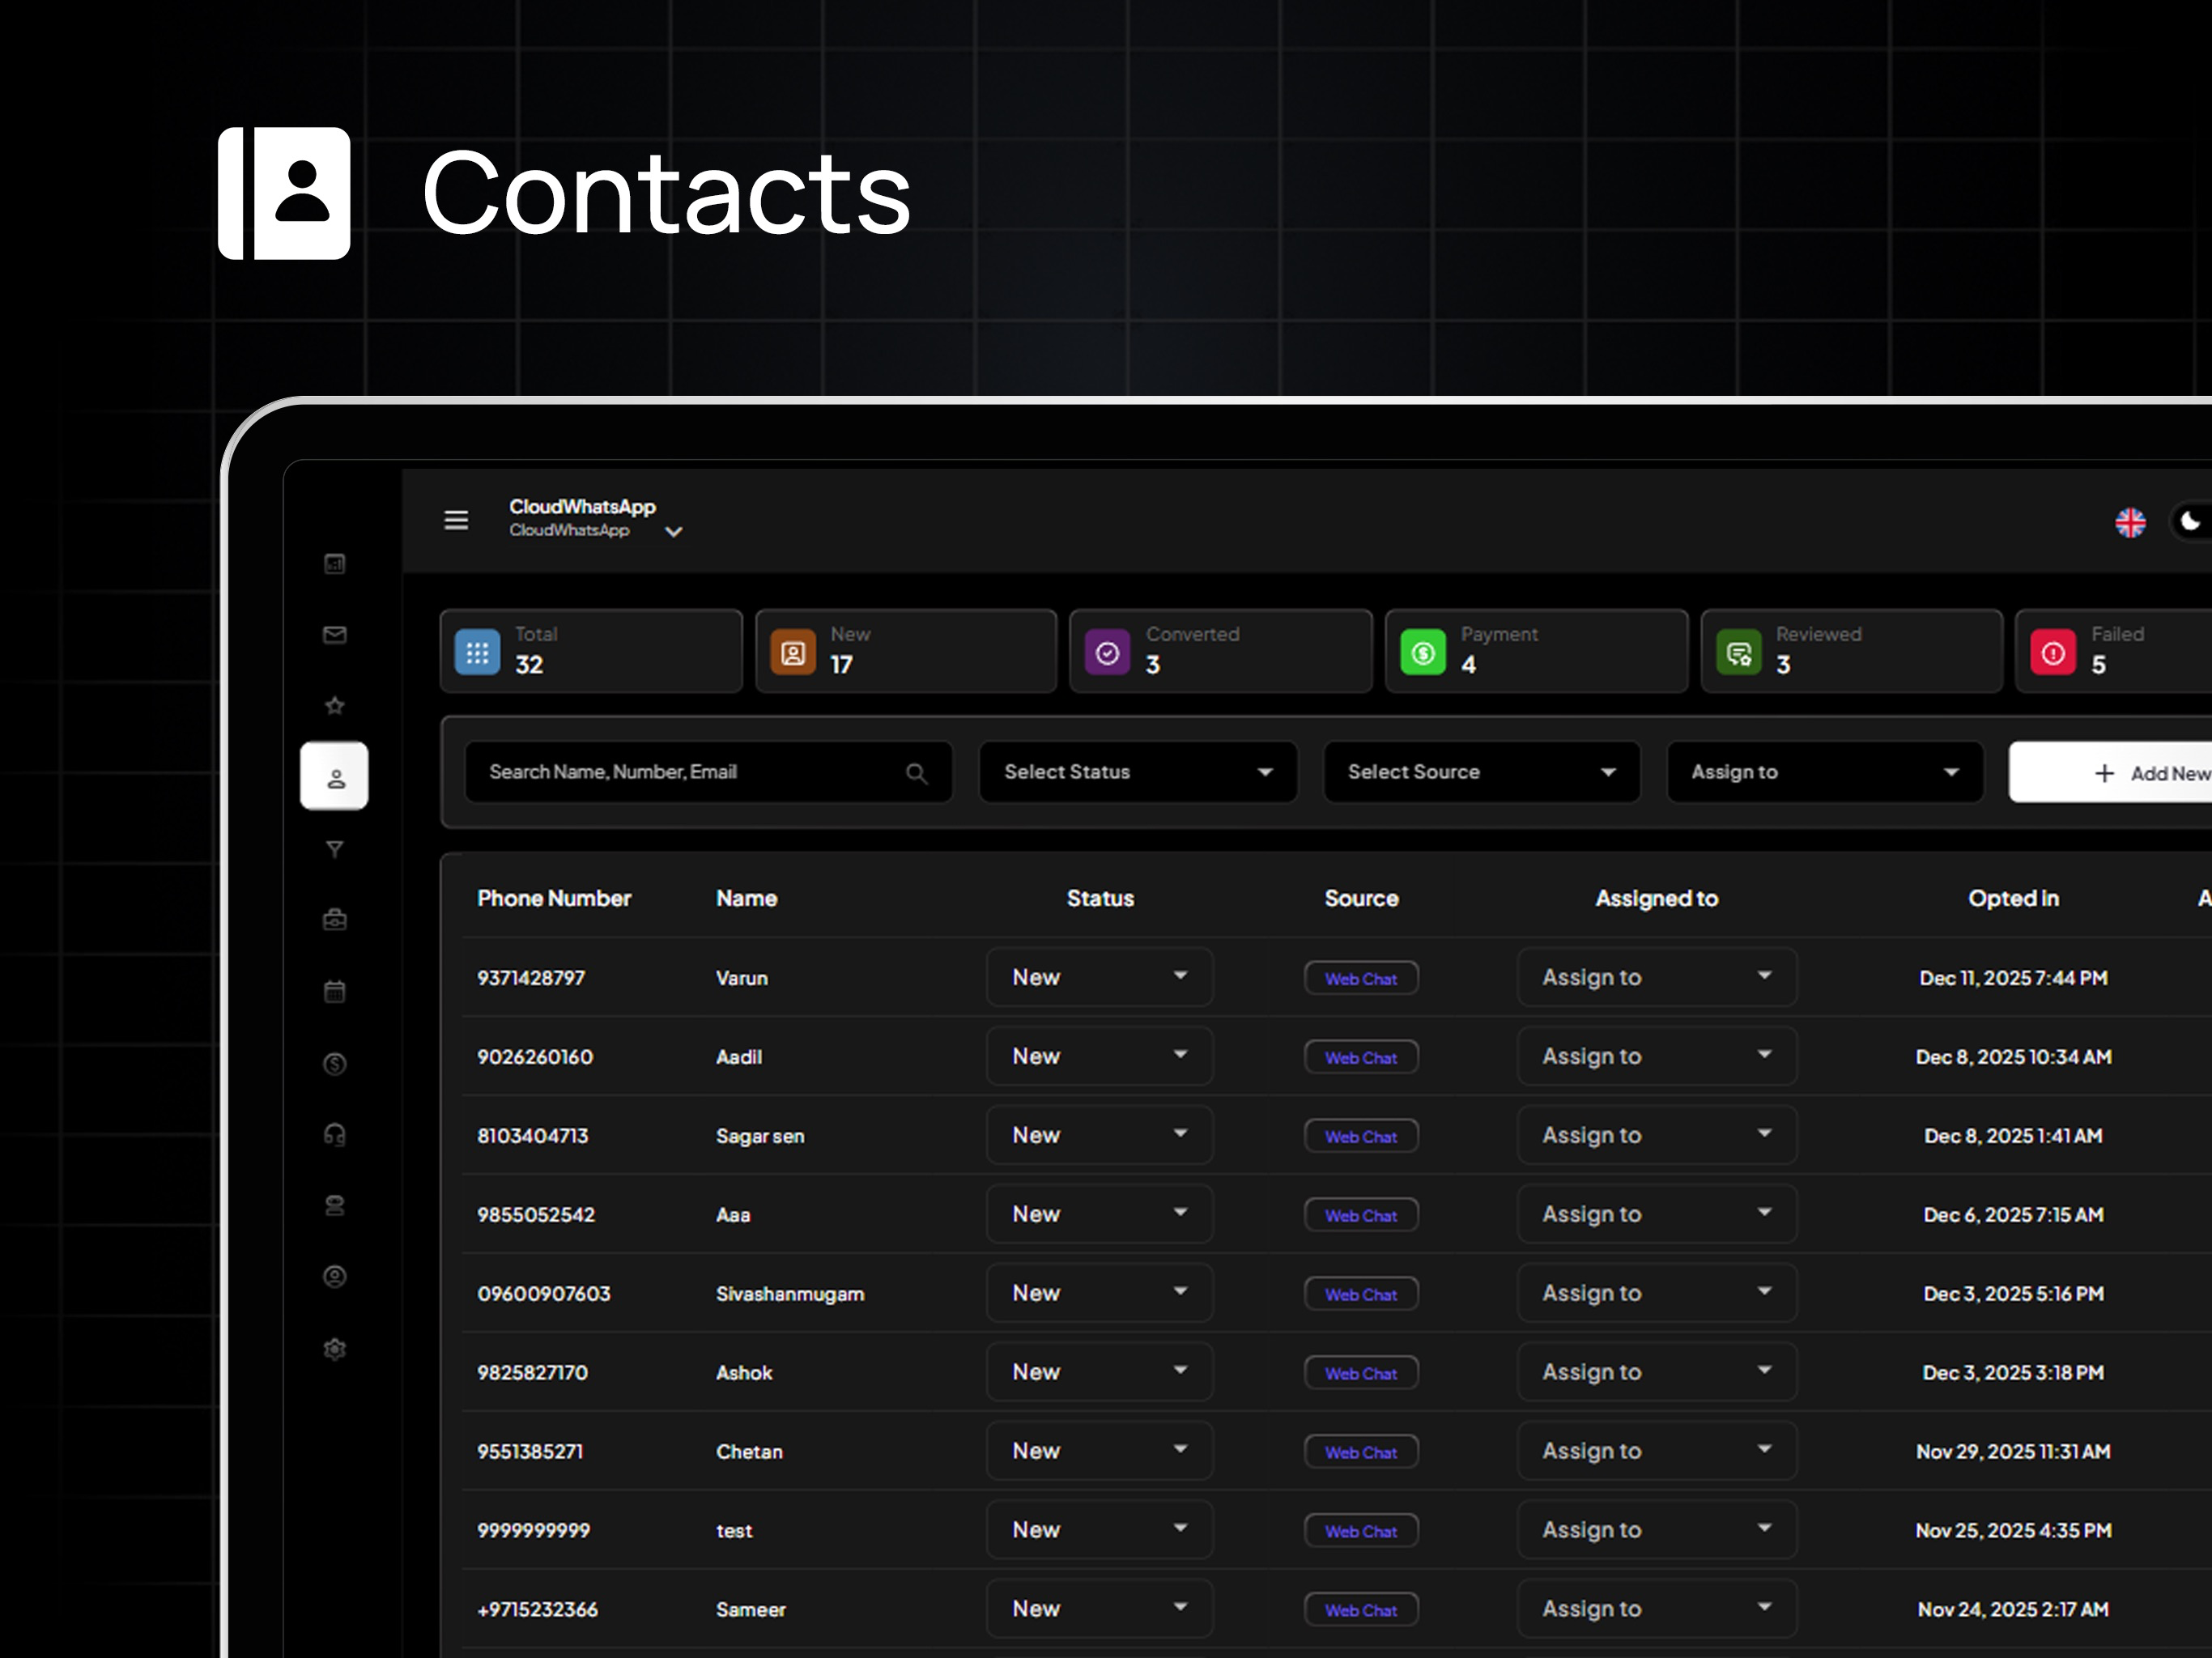2212x1658 pixels.
Task: Click phone number +9715232366
Action: [x=537, y=1610]
